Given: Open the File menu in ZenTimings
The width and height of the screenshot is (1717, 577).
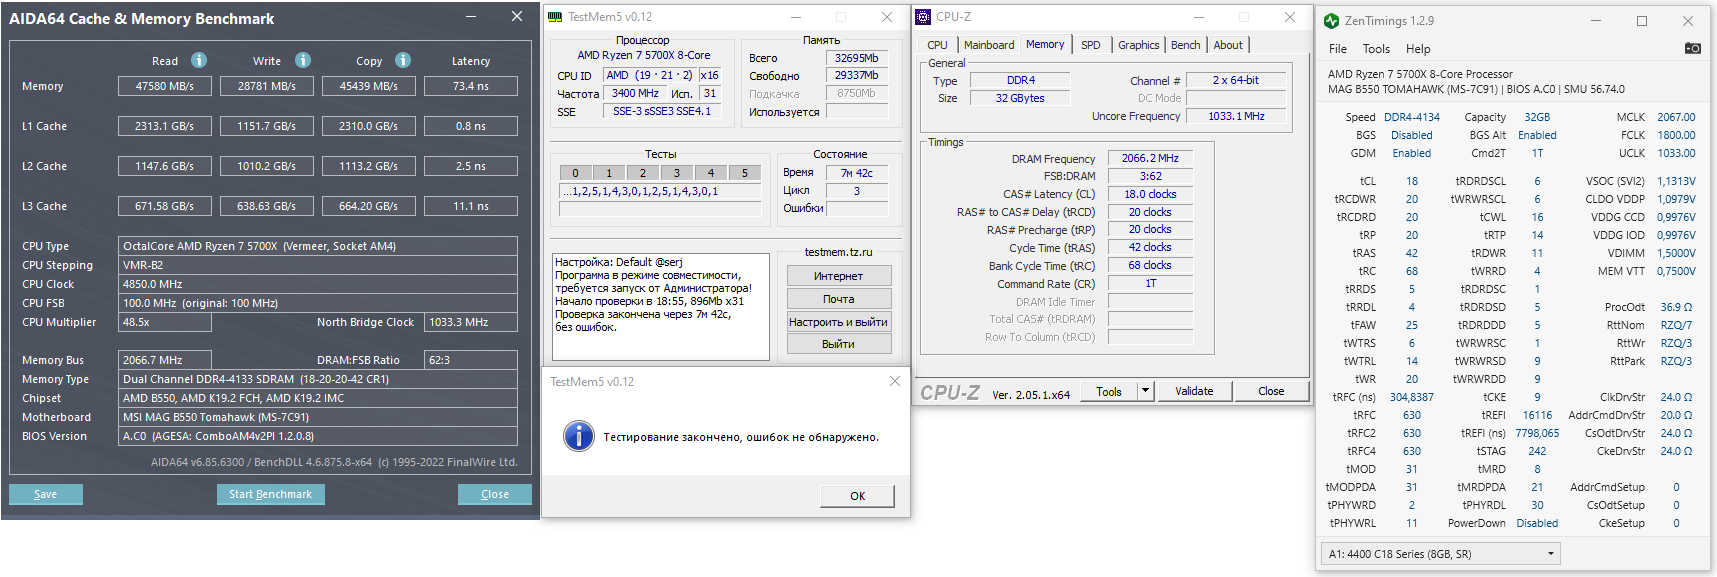Looking at the screenshot, I should coord(1338,49).
